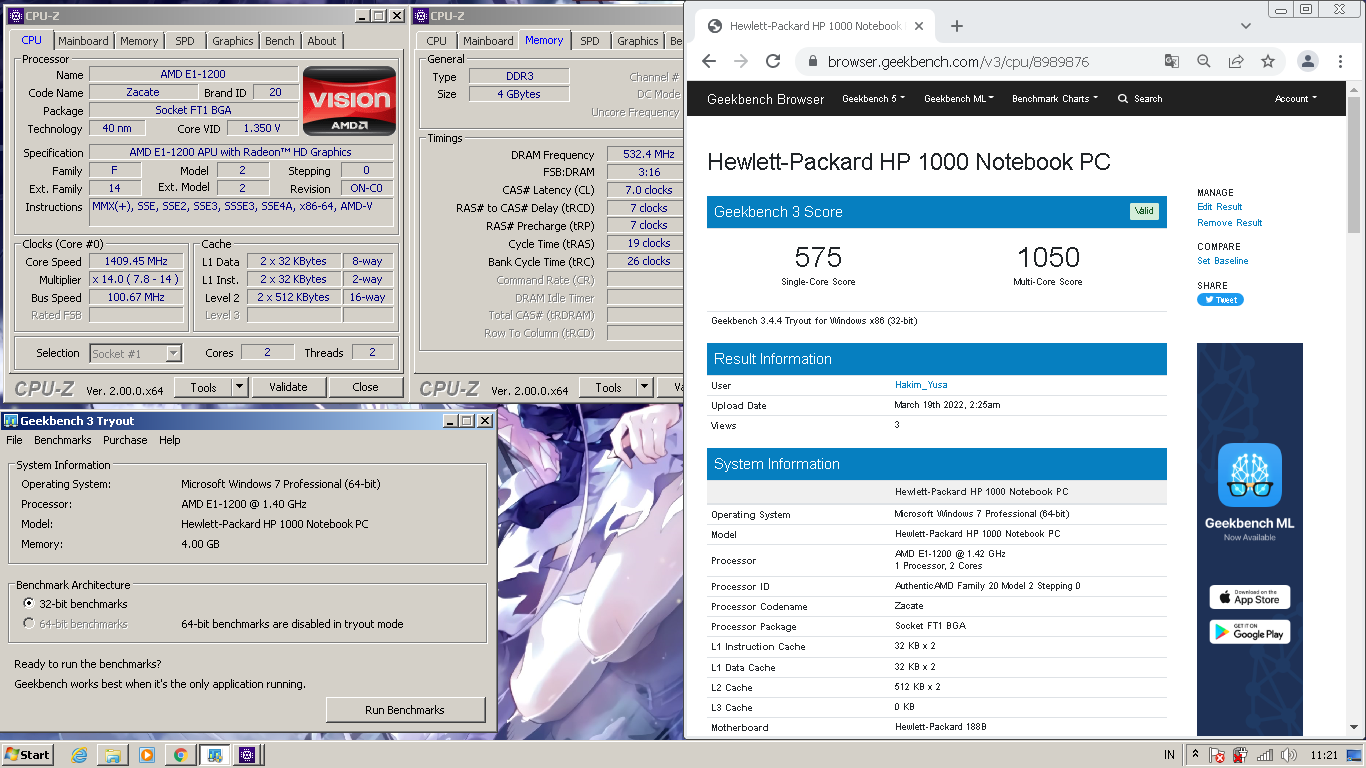Click the Start button
The width and height of the screenshot is (1366, 768).
[x=28, y=755]
